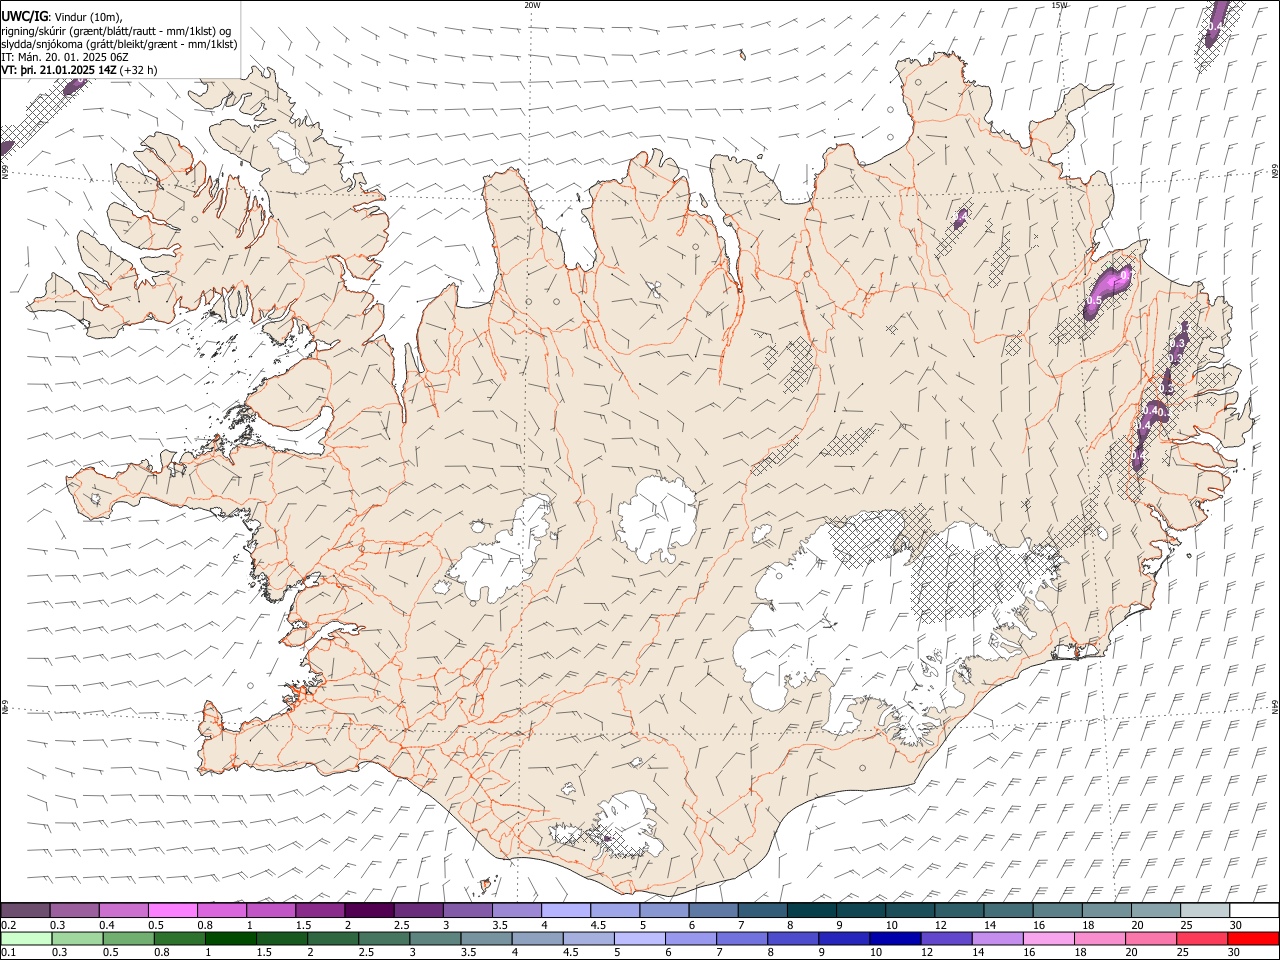
Task: Click the '18' label under lower legend
Action: (1090, 952)
